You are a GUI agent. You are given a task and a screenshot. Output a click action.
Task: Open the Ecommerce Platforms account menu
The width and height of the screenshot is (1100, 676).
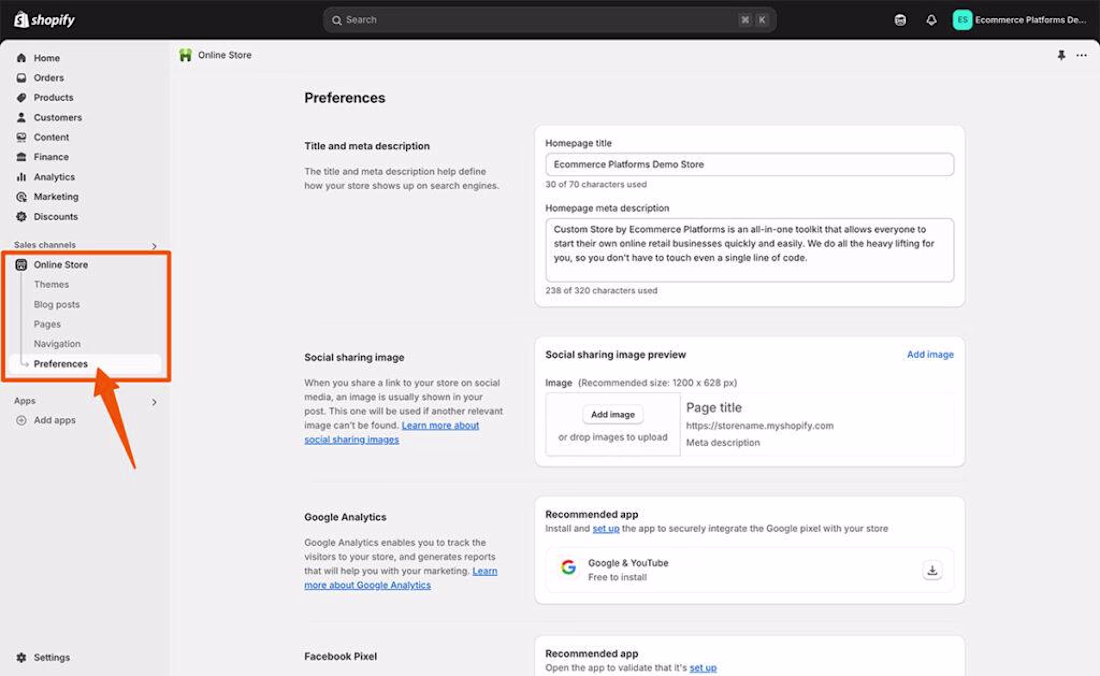coord(1019,20)
